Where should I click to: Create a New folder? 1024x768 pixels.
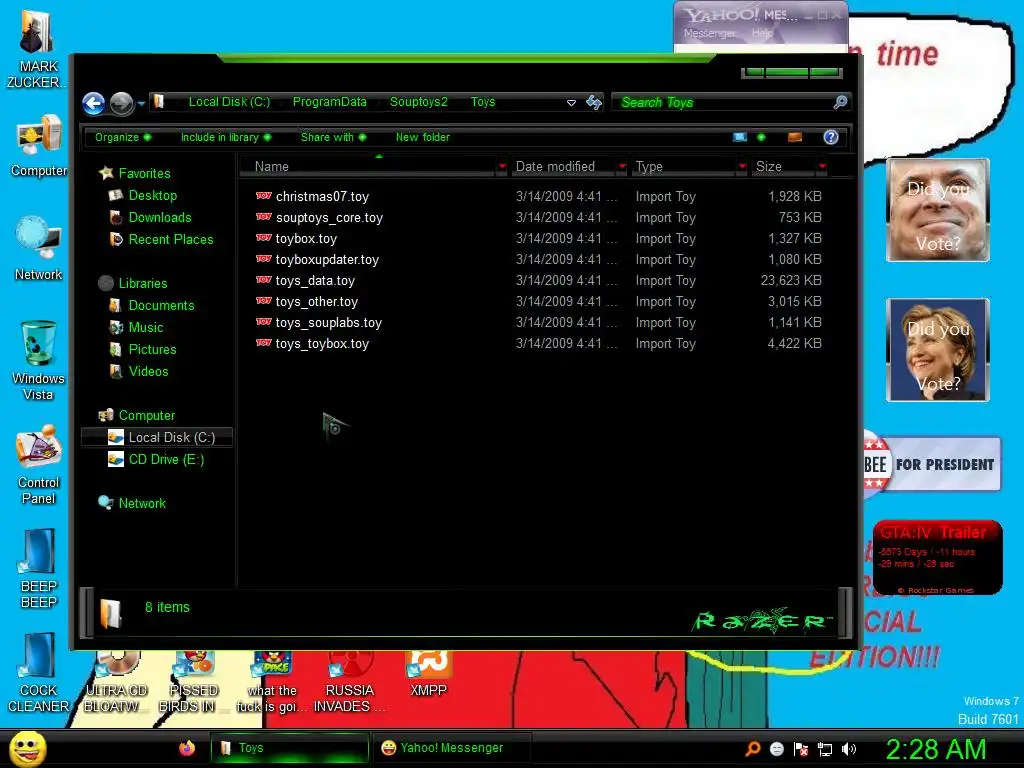[x=423, y=137]
